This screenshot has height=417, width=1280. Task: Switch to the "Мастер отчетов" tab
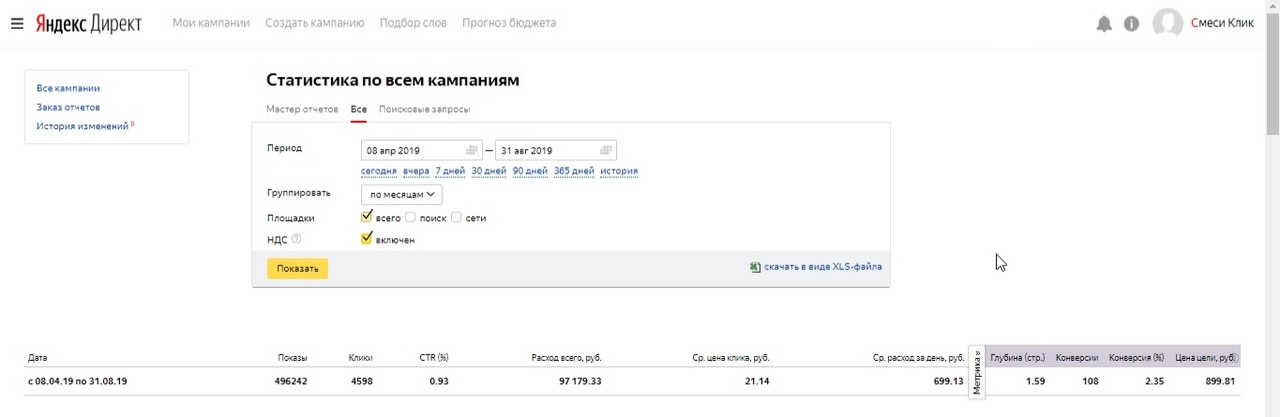click(x=302, y=109)
